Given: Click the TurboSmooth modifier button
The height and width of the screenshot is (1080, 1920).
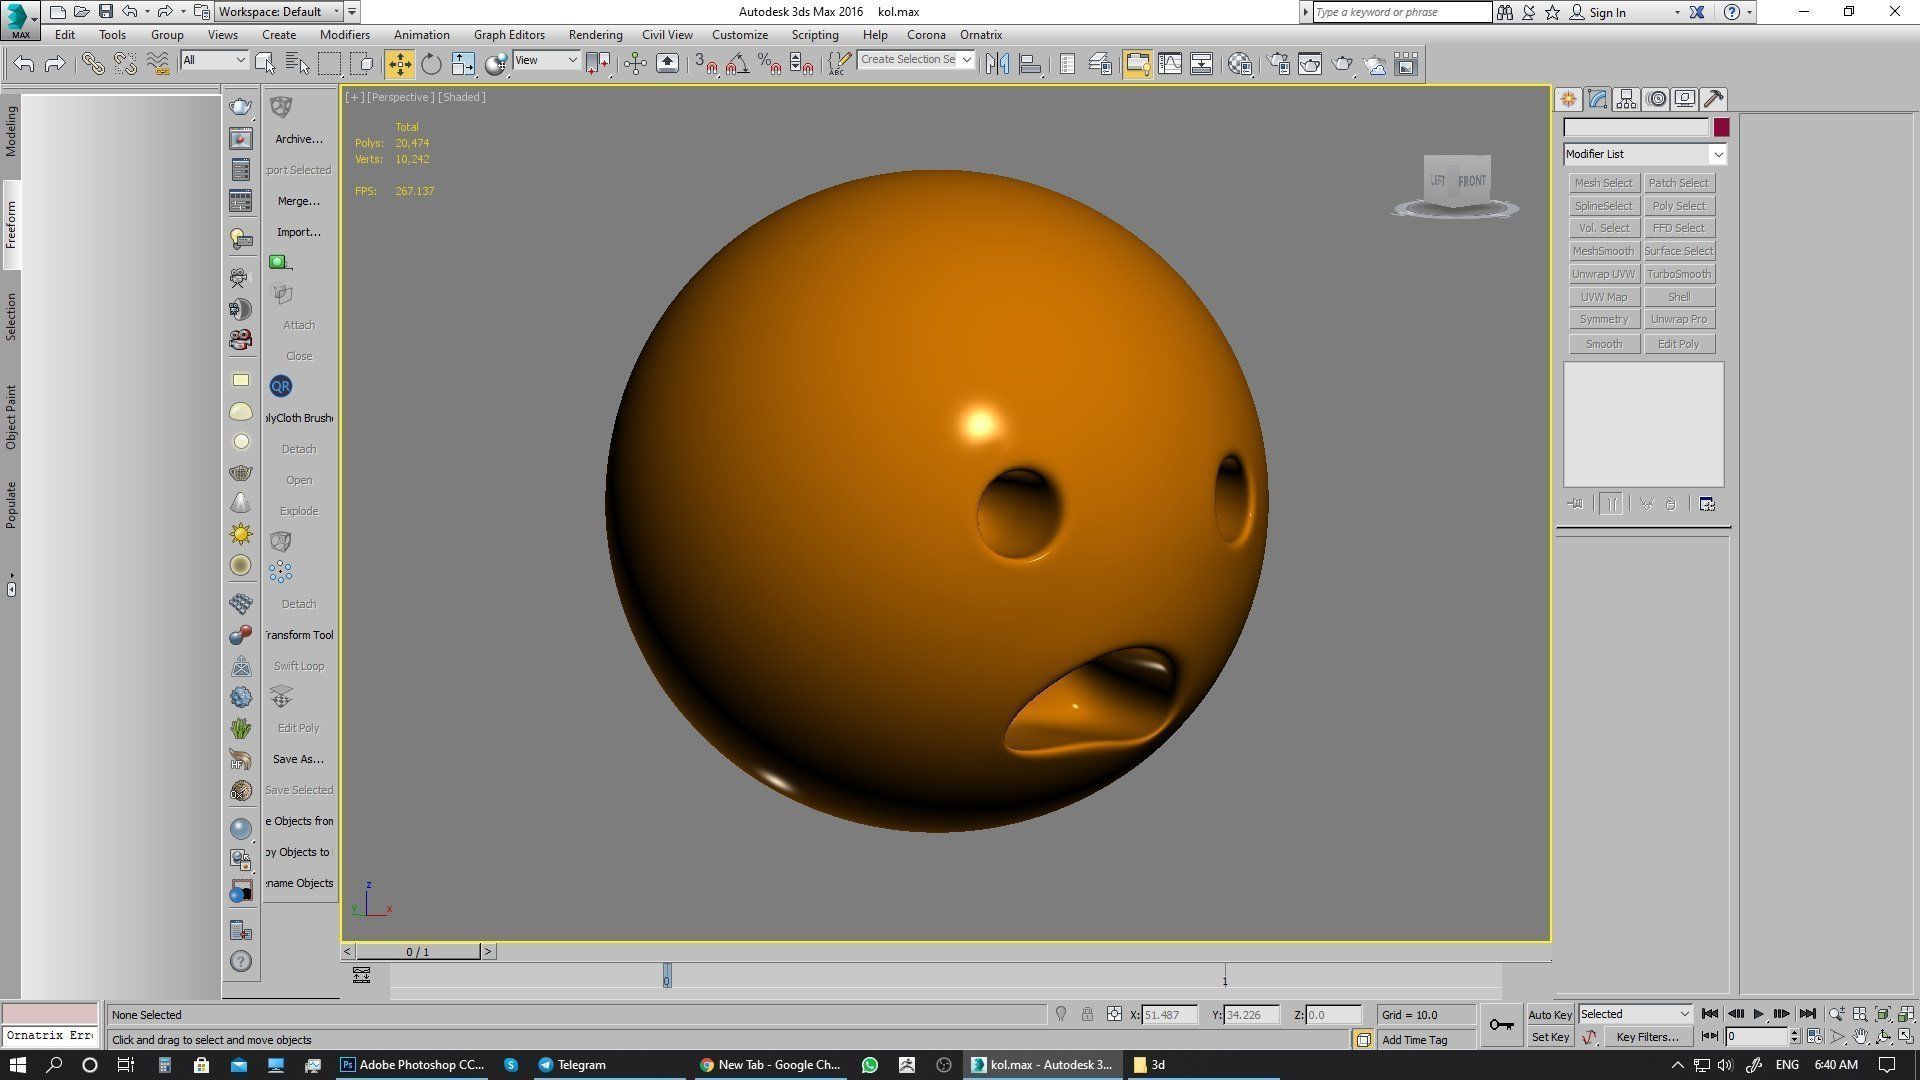Looking at the screenshot, I should tap(1678, 274).
